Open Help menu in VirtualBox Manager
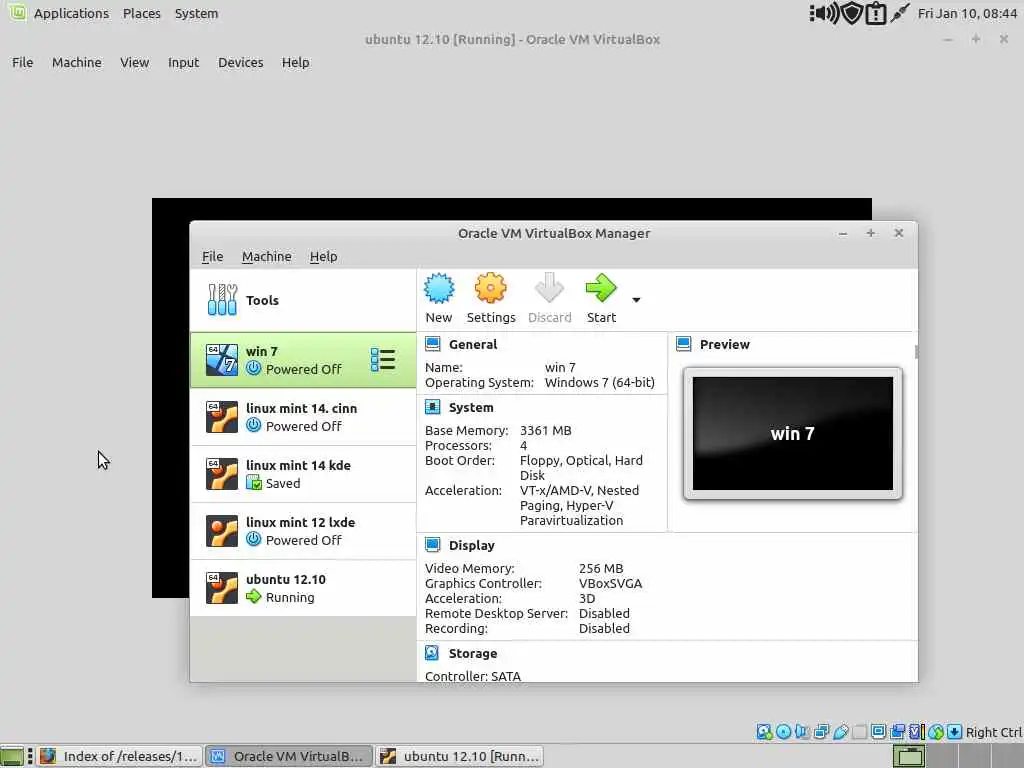Viewport: 1024px width, 768px height. [x=323, y=257]
